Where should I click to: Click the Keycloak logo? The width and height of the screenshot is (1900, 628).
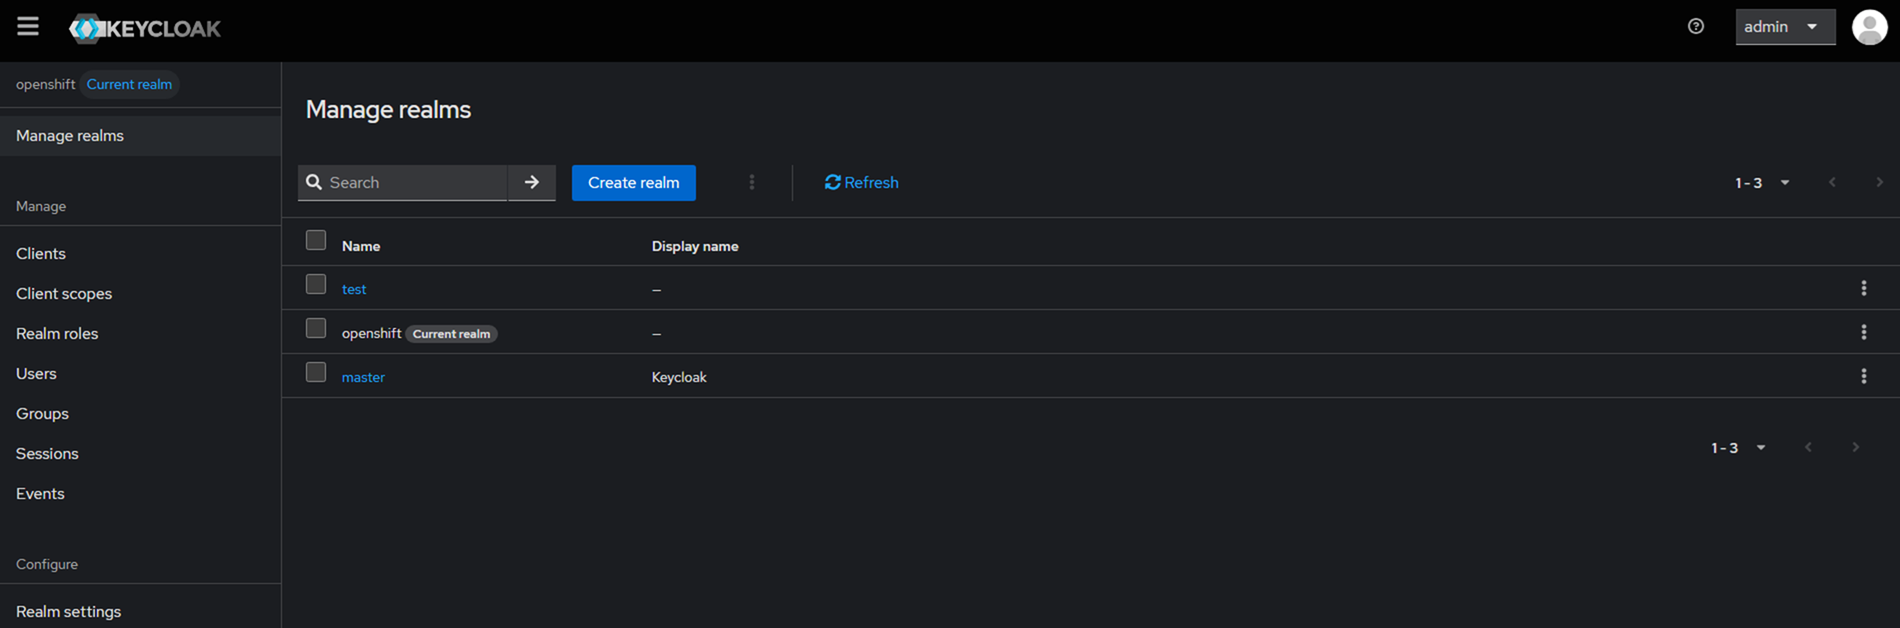146,29
